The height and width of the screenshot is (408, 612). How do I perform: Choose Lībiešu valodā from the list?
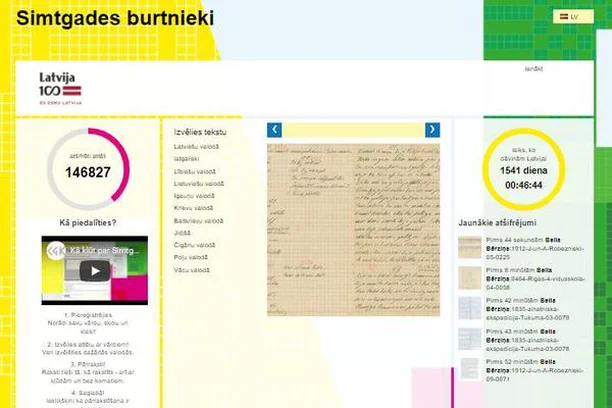(x=194, y=171)
